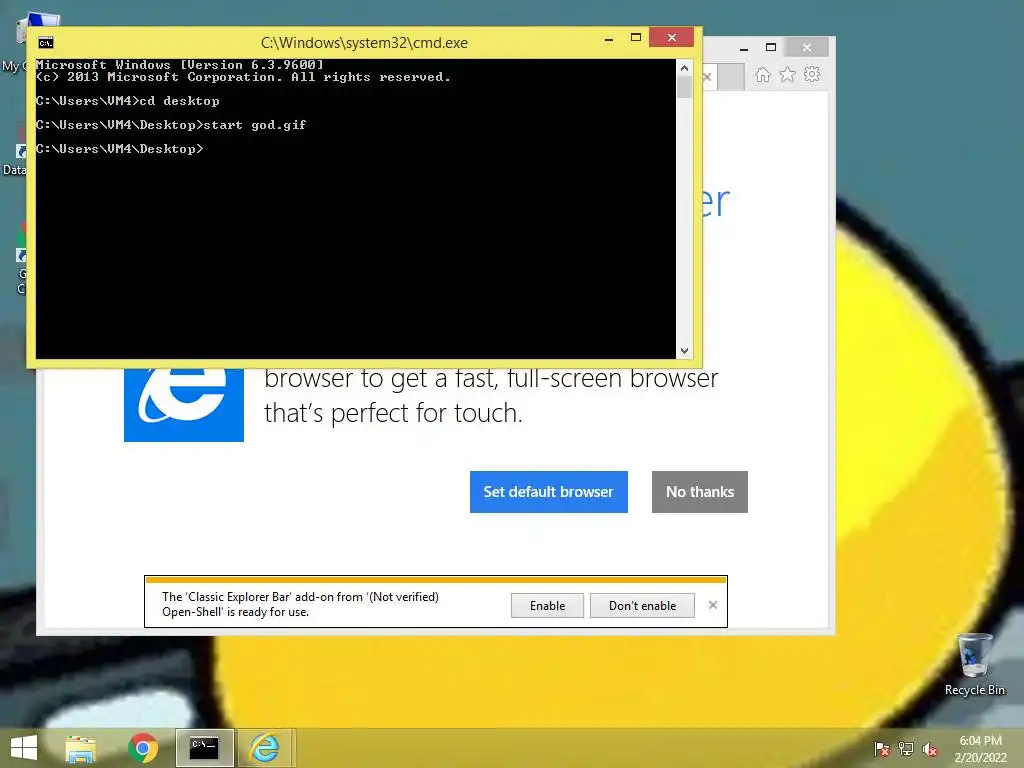Image resolution: width=1024 pixels, height=768 pixels.
Task: Click the 'start god.gif' command line text
Action: (255, 125)
